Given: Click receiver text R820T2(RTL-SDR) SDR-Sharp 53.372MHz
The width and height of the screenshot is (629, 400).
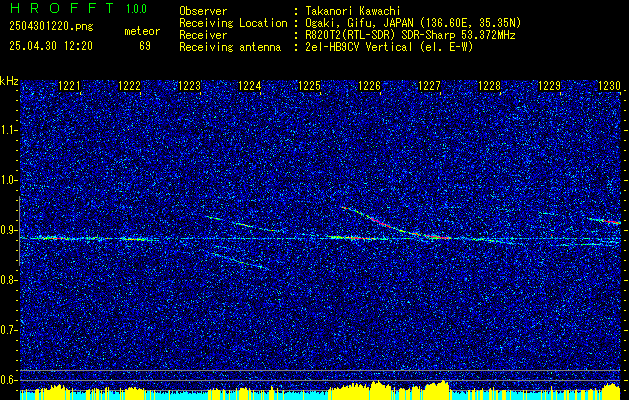Looking at the screenshot, I should click(x=410, y=35).
